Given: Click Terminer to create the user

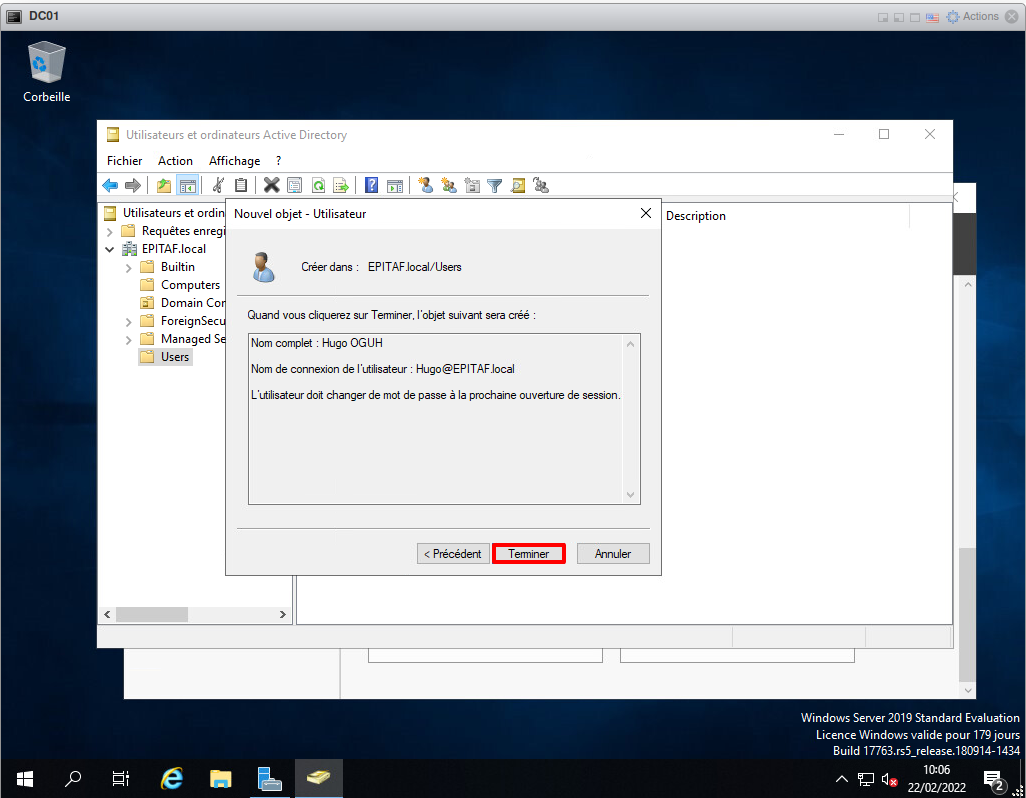Looking at the screenshot, I should 529,554.
